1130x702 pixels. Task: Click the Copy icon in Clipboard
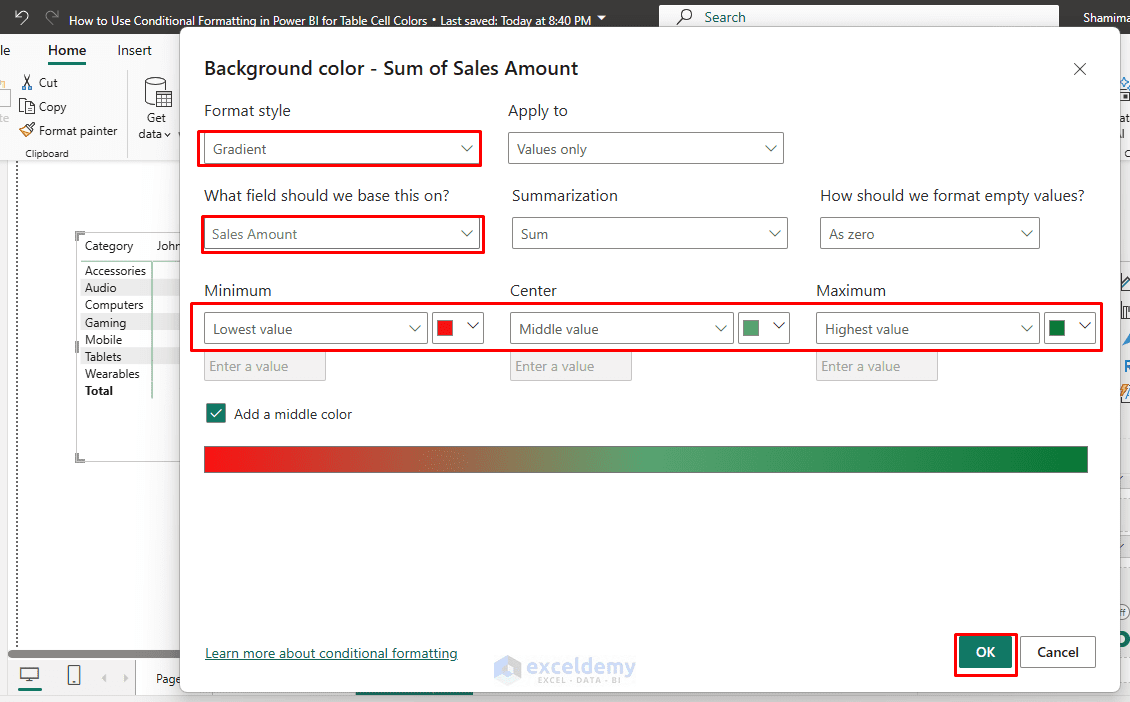tap(27, 107)
